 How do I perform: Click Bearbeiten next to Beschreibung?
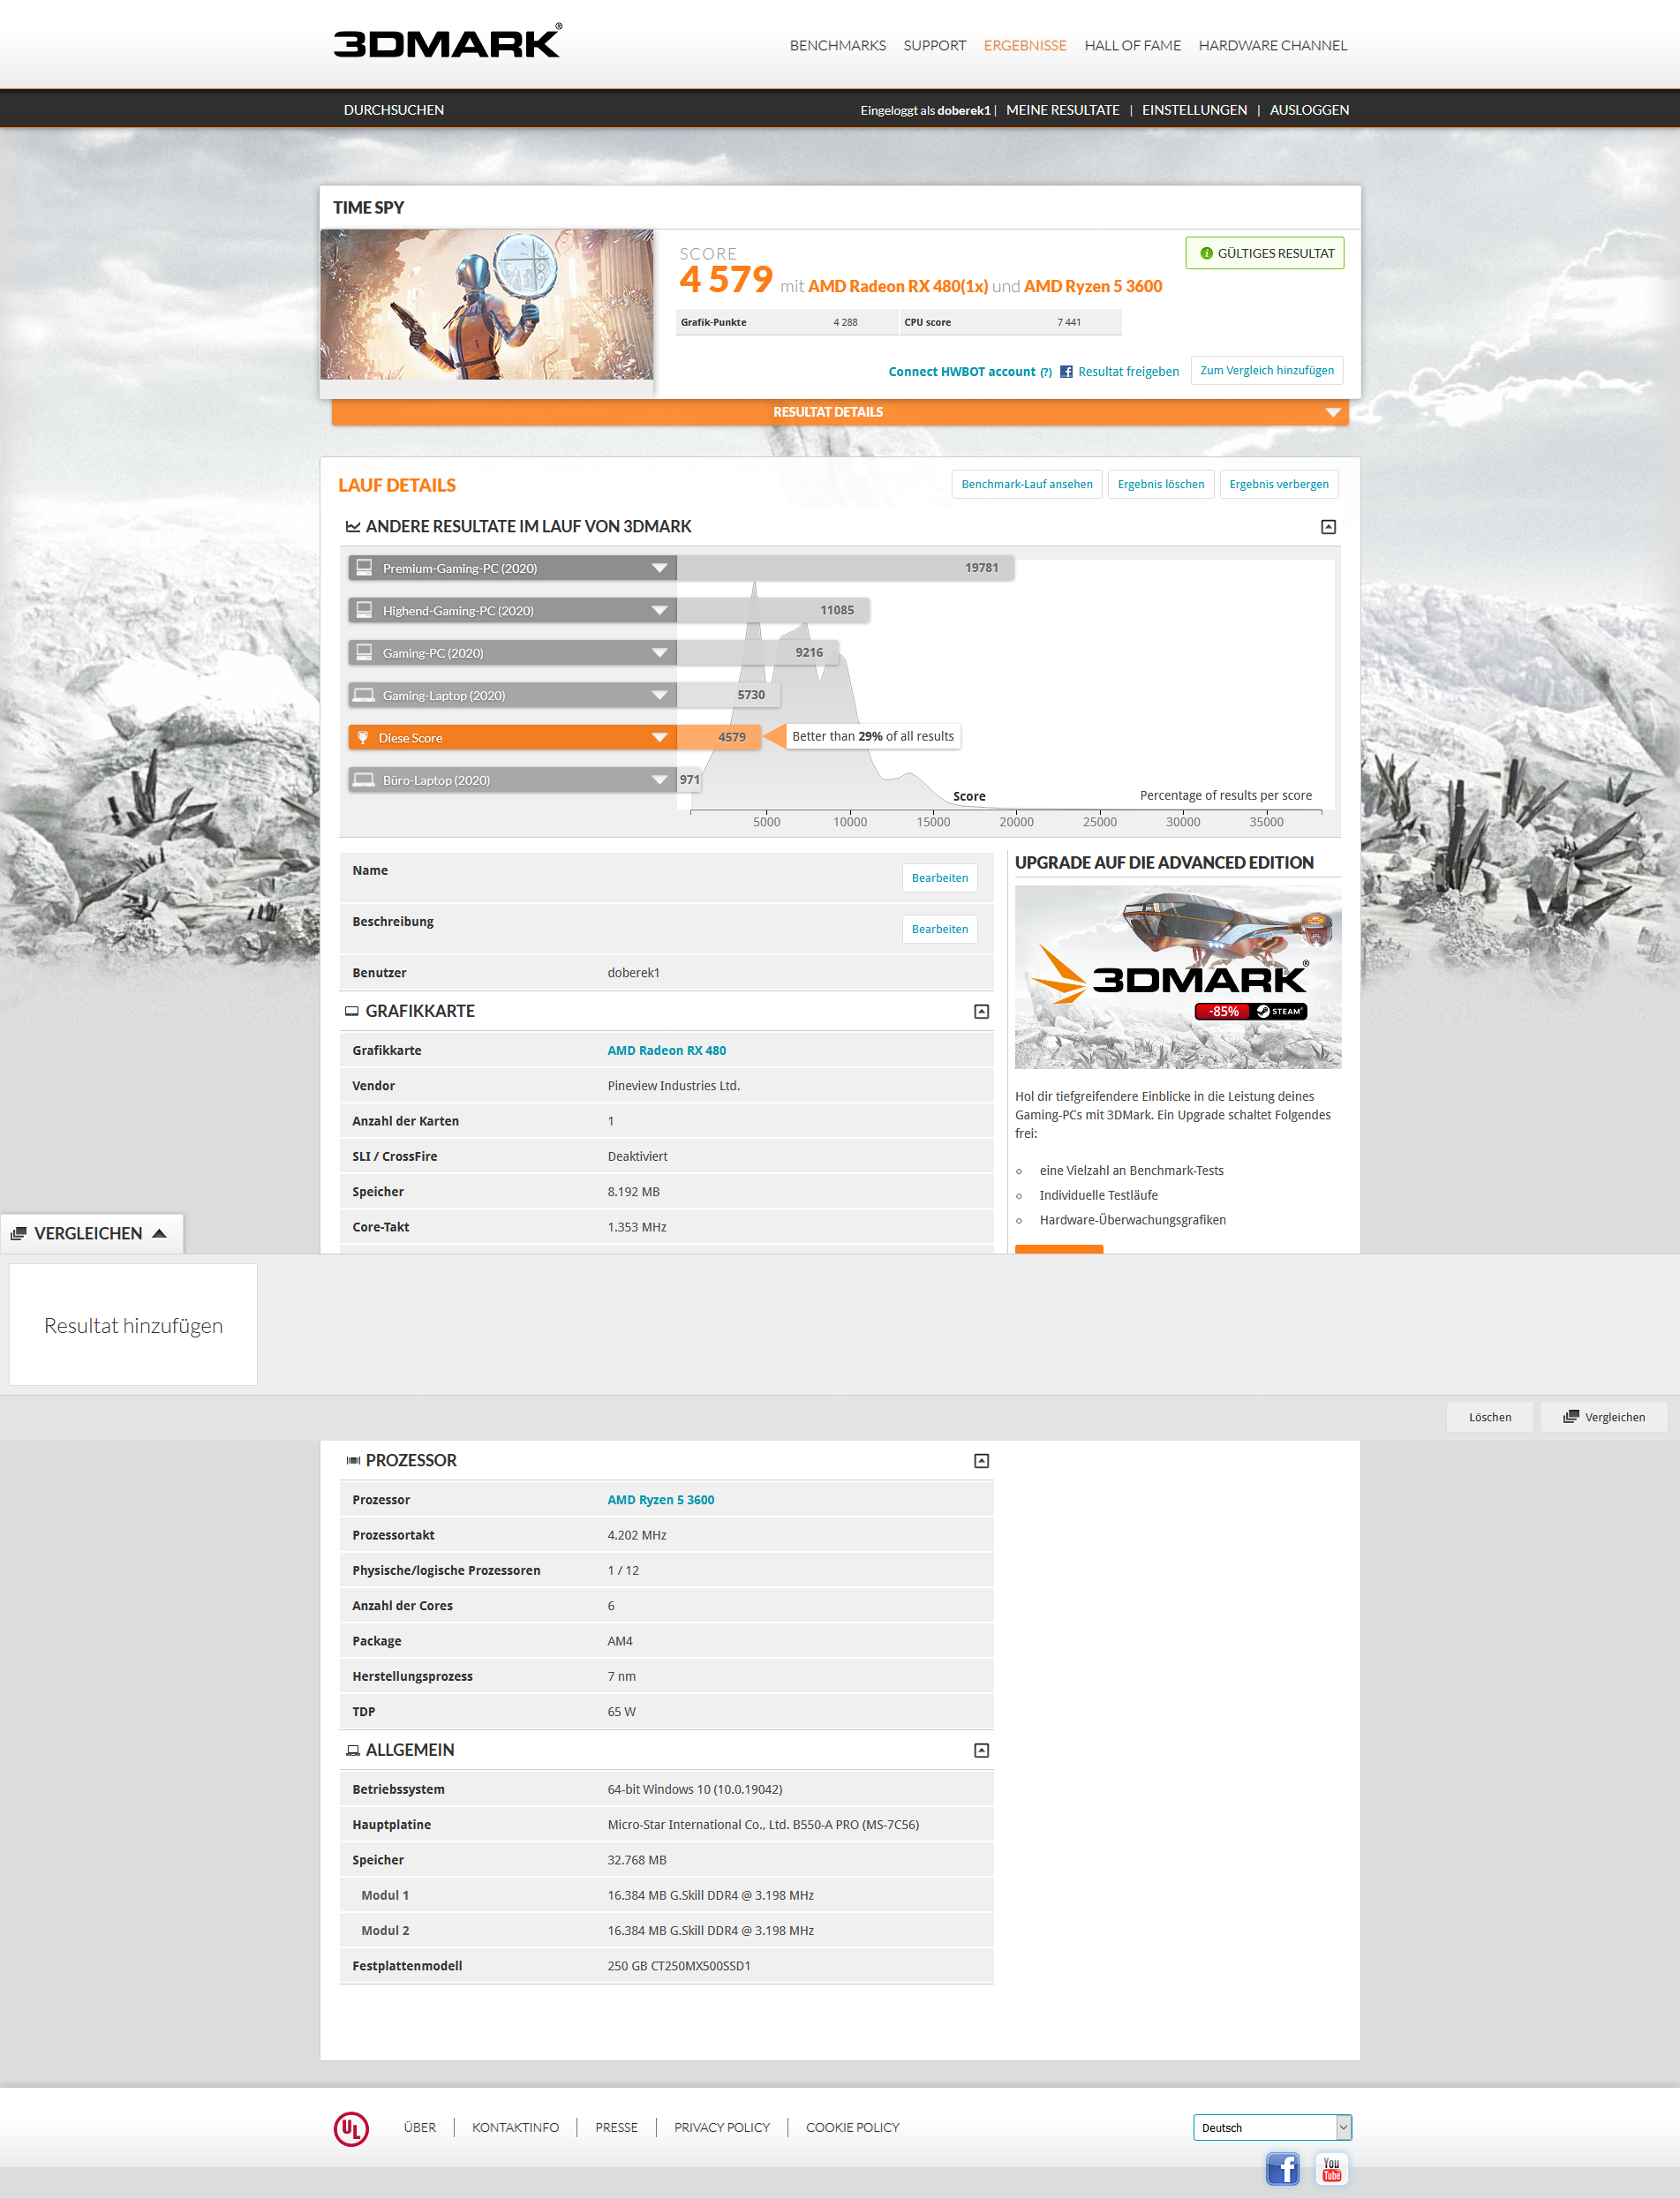pos(940,929)
